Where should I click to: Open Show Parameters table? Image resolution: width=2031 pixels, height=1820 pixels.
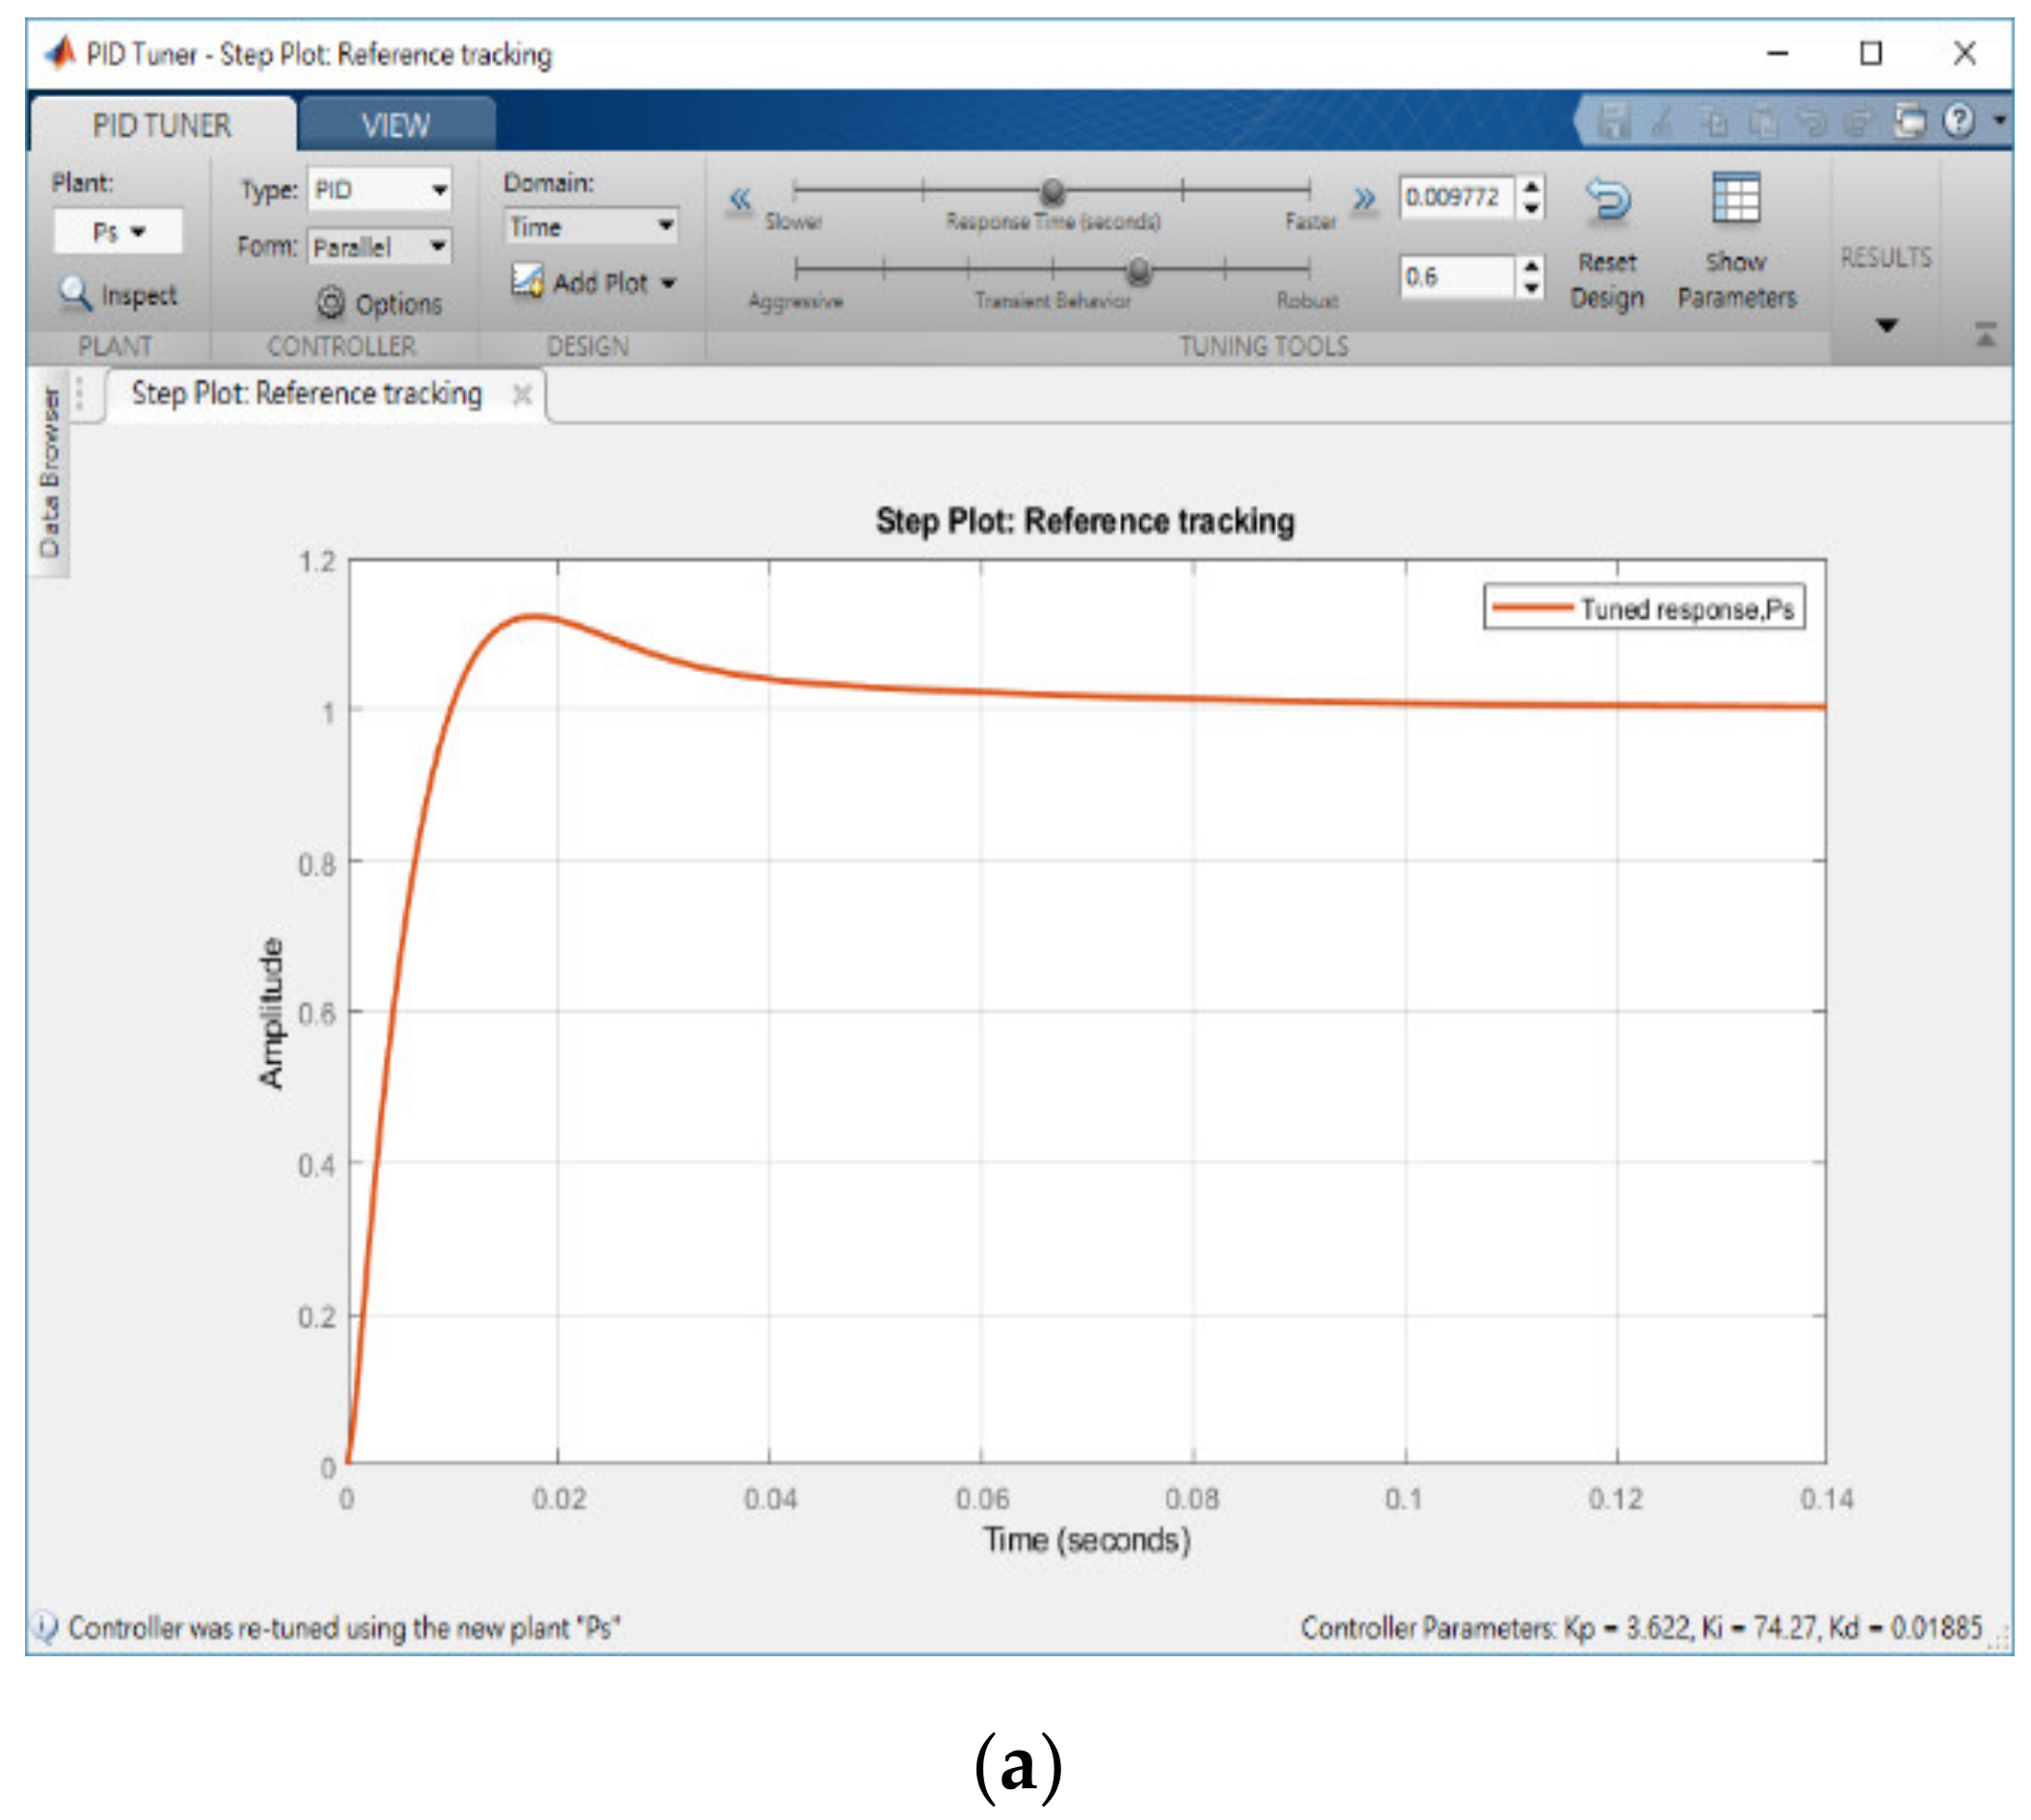(1735, 198)
